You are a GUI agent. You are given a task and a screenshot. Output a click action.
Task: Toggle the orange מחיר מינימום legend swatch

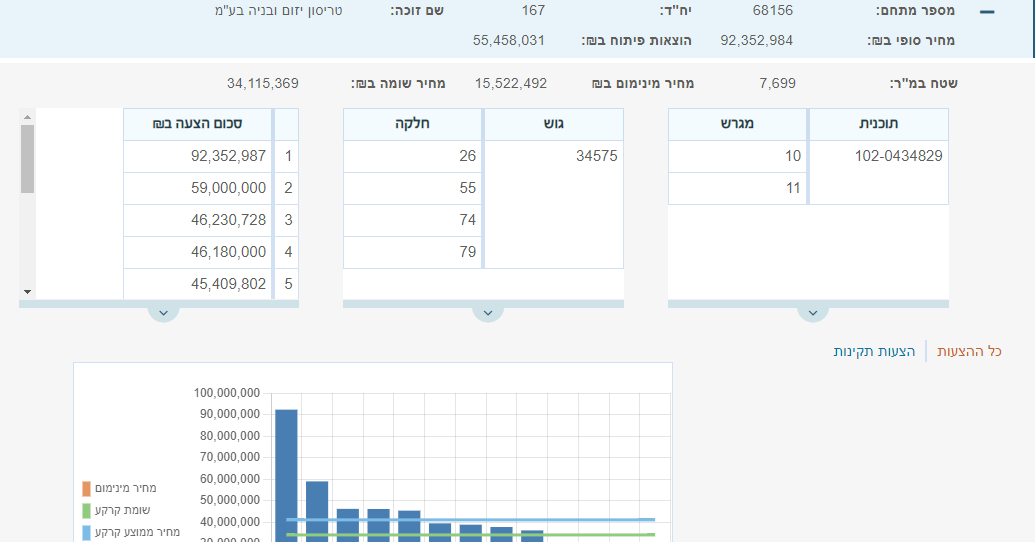(87, 488)
